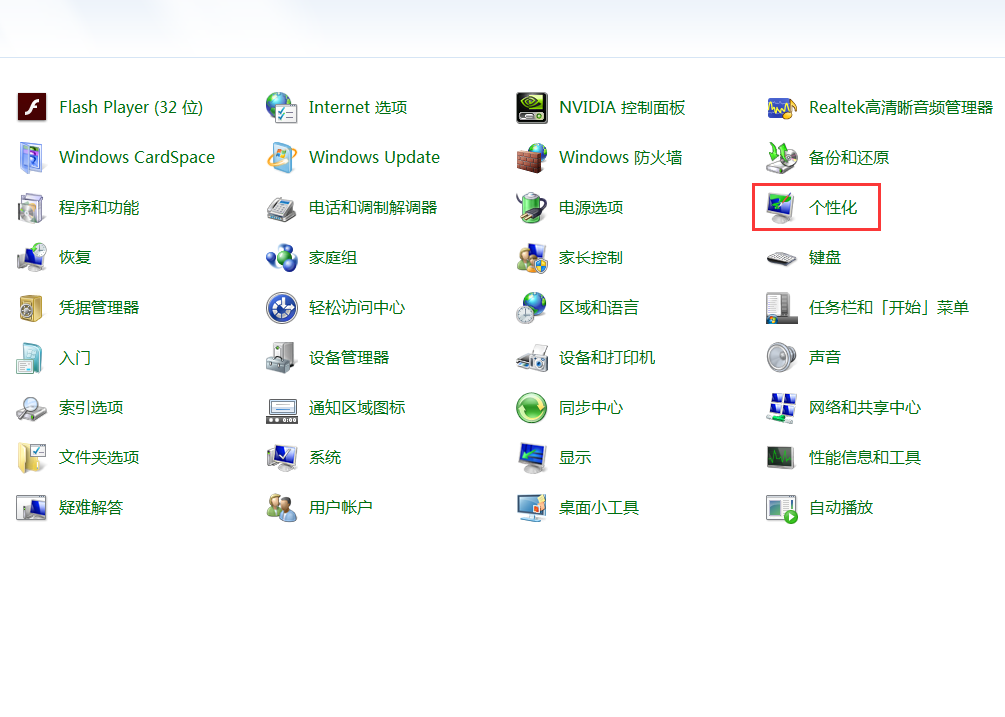1005x717 pixels.
Task: Click the 自动播放 link
Action: pyautogui.click(x=841, y=507)
